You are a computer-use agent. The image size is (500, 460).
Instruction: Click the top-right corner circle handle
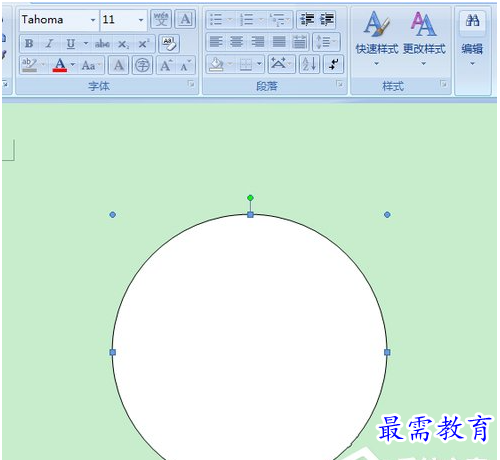click(x=387, y=215)
